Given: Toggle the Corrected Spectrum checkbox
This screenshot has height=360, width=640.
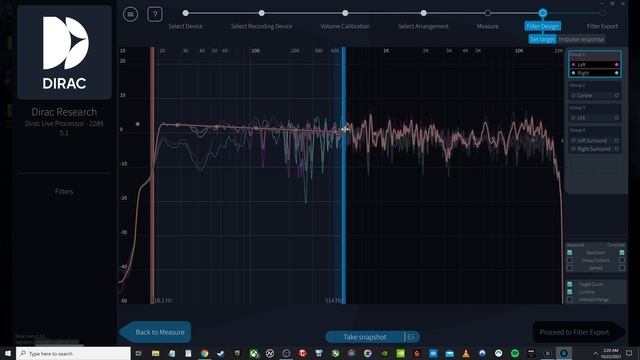Looking at the screenshot, I should tap(622, 253).
